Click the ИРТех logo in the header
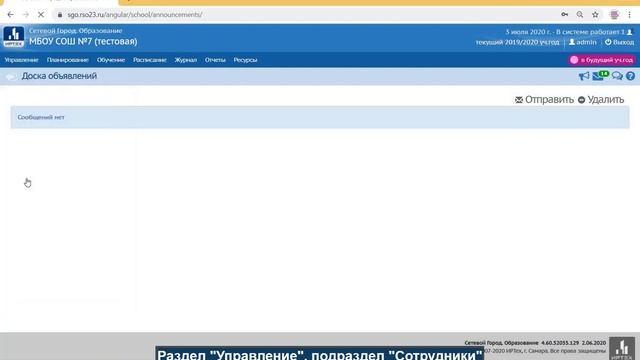The image size is (640, 360). pos(14,37)
